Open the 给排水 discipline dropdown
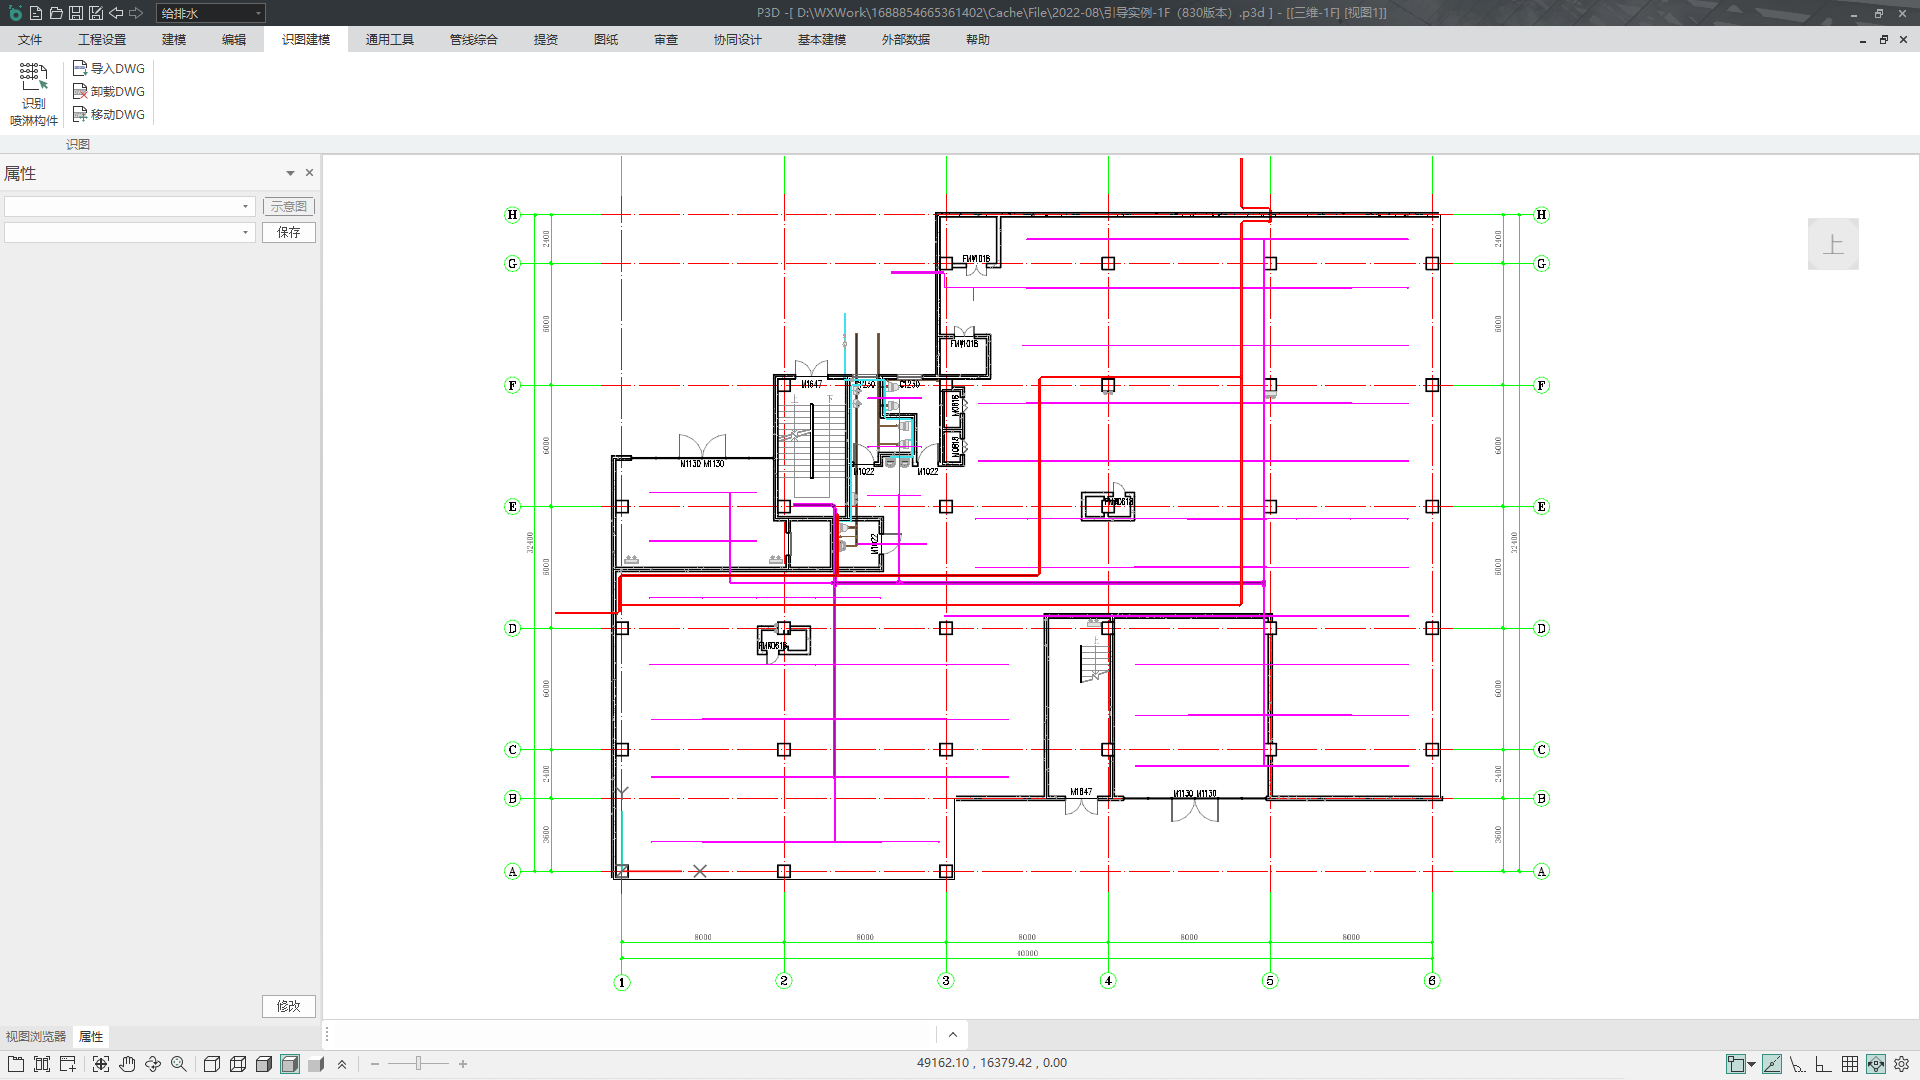 [258, 13]
